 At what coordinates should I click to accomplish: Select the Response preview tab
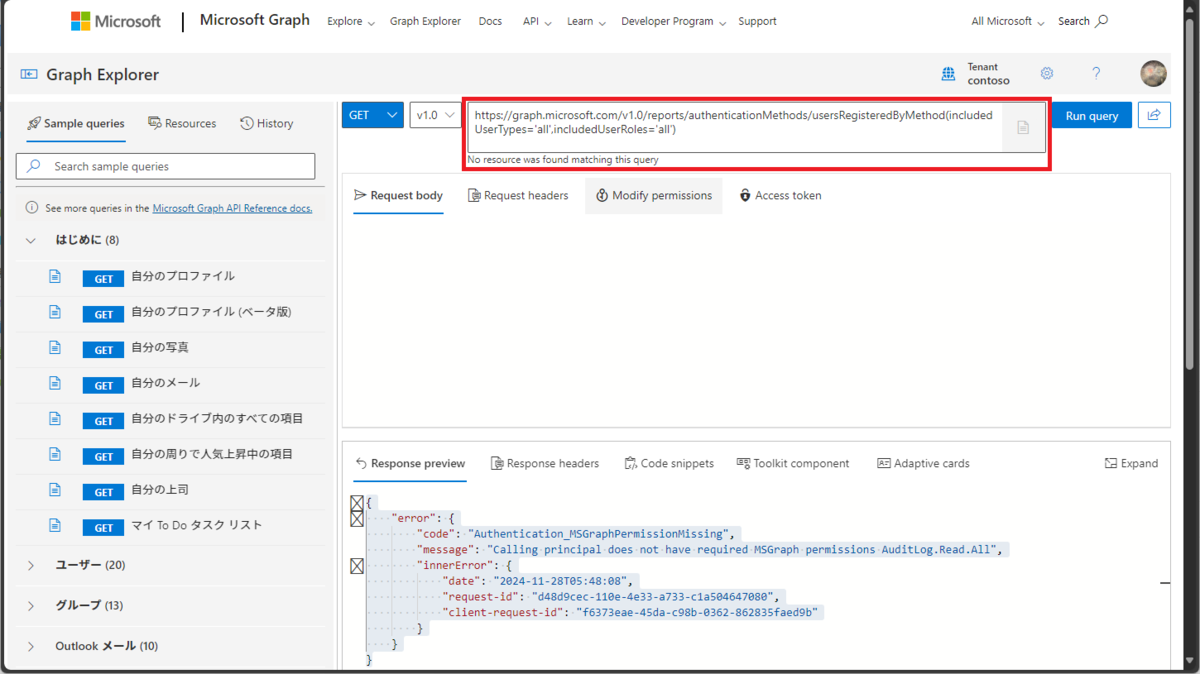tap(410, 464)
